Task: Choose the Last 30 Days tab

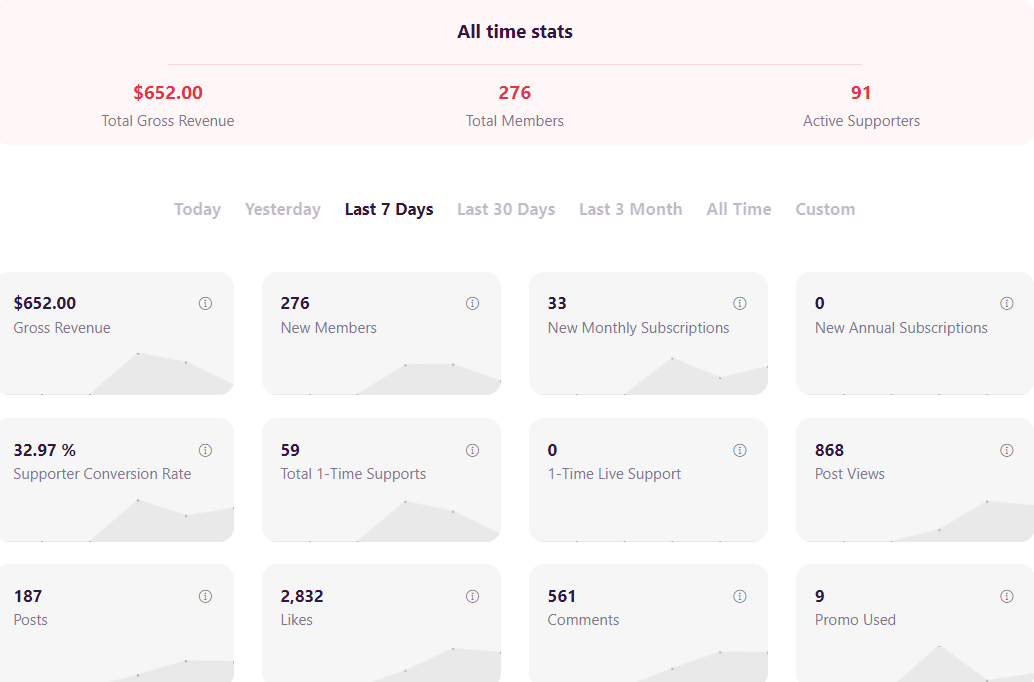Action: click(506, 210)
